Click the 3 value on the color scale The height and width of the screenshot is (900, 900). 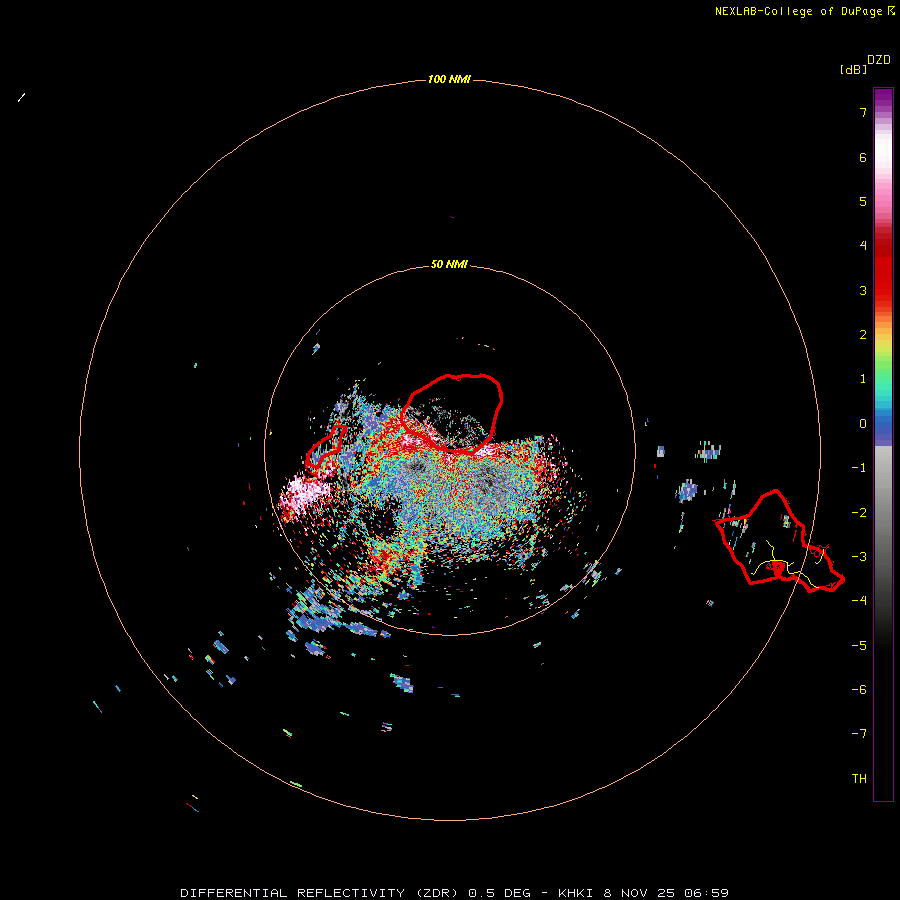[x=863, y=290]
